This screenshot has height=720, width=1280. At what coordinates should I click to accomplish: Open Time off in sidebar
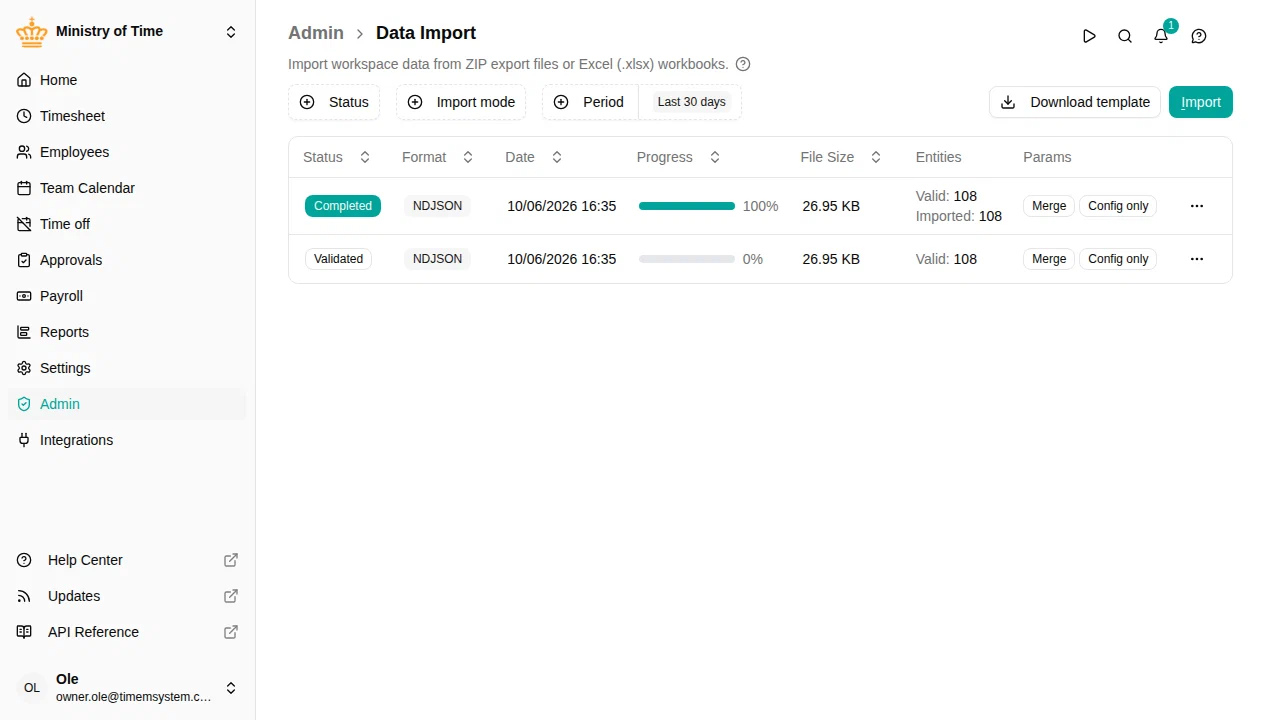(127, 224)
